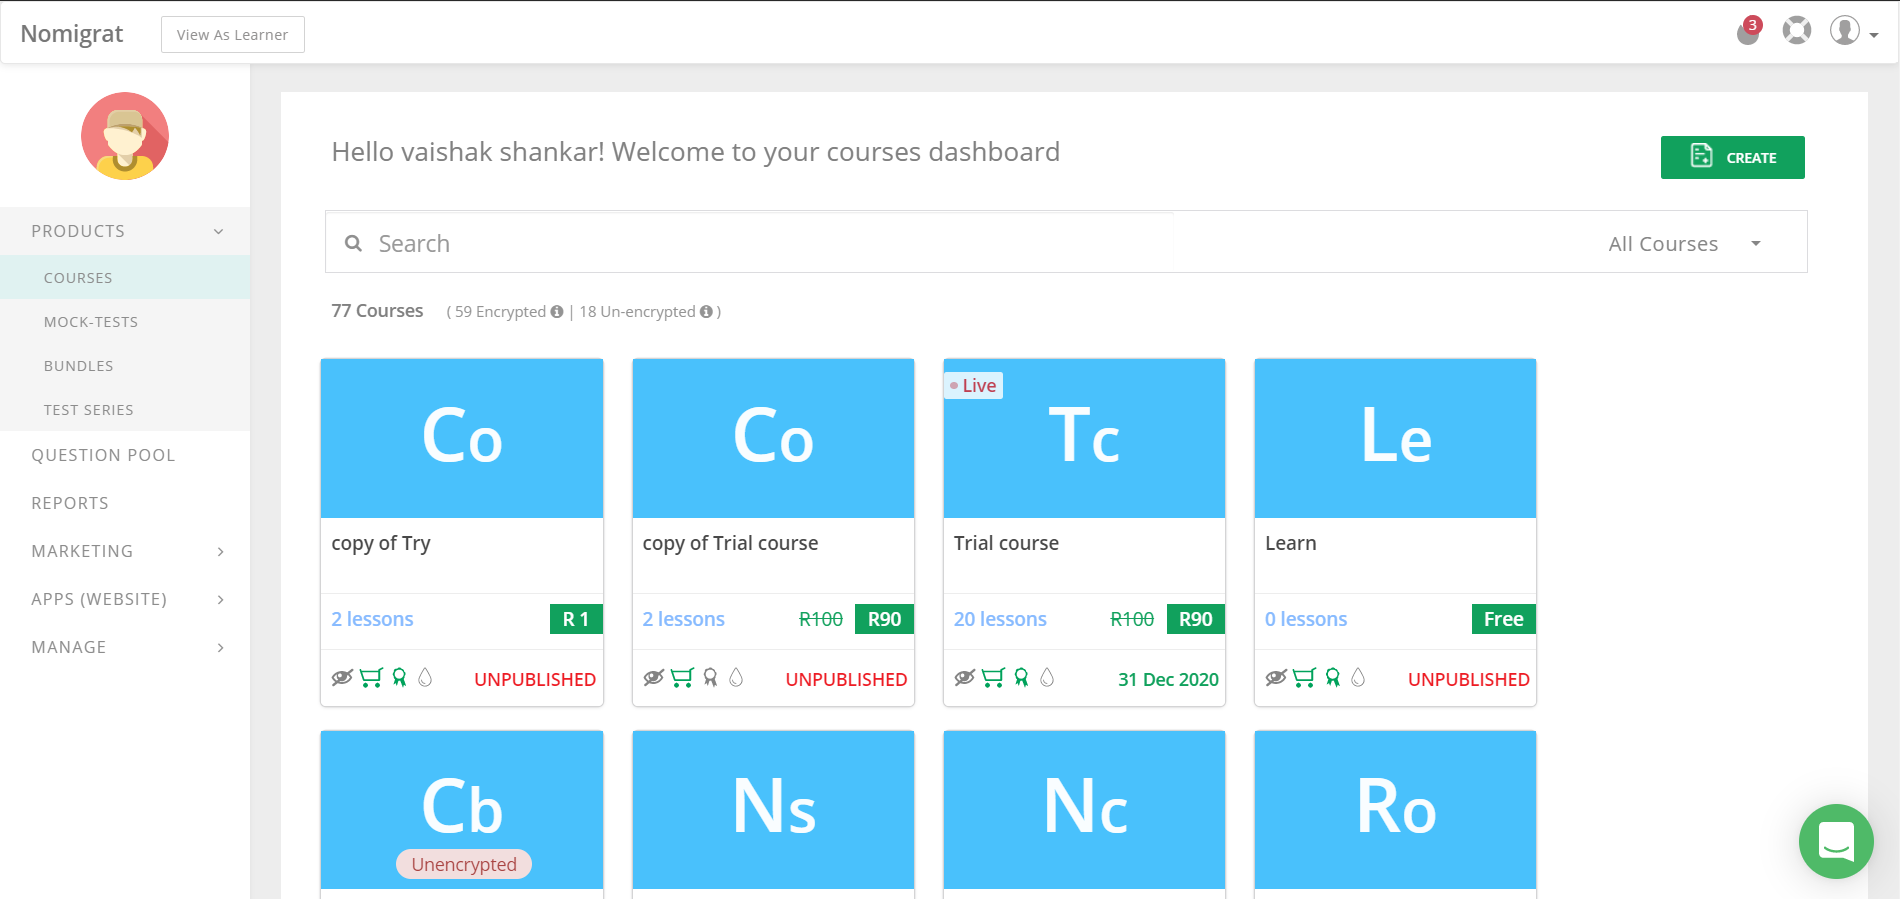1900x899 pixels.
Task: Open the user account menu
Action: tap(1854, 31)
